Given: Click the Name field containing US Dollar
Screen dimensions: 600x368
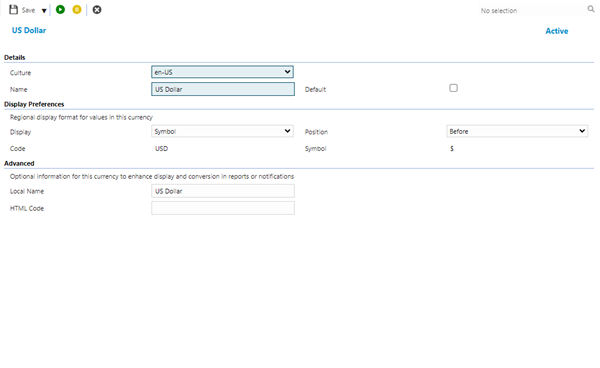Looking at the screenshot, I should (x=223, y=89).
